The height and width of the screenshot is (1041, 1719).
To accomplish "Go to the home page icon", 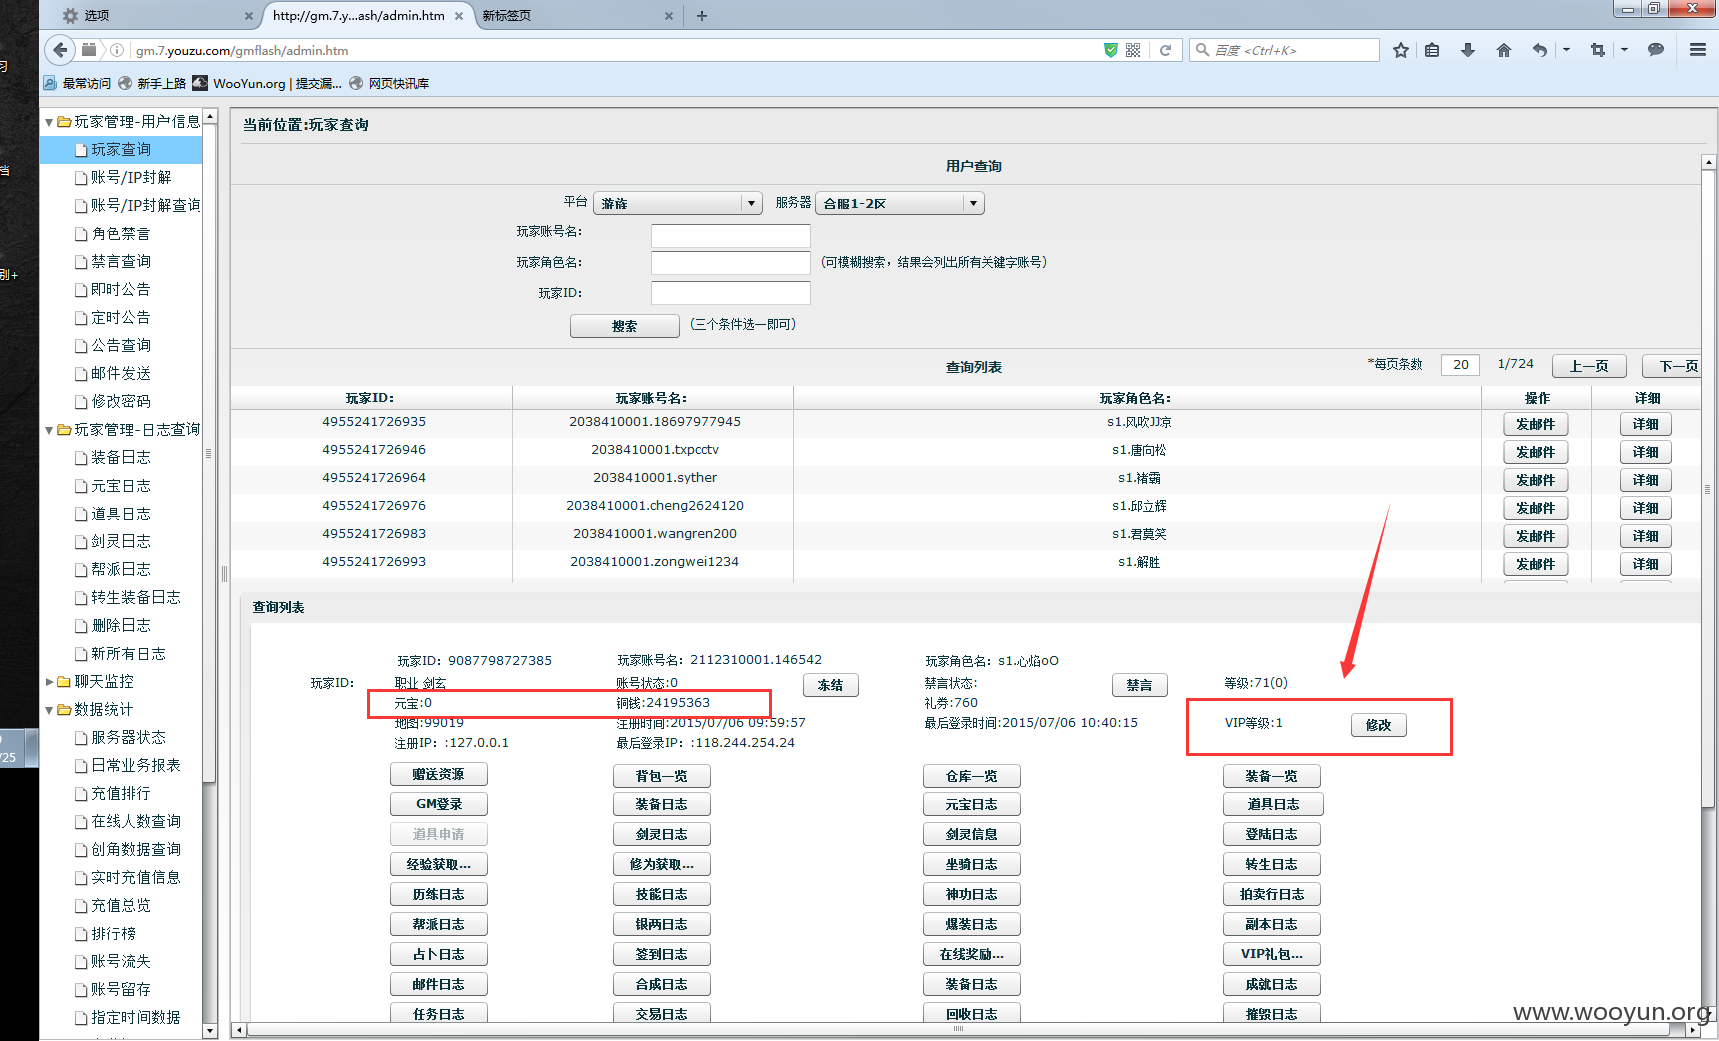I will pos(1503,50).
